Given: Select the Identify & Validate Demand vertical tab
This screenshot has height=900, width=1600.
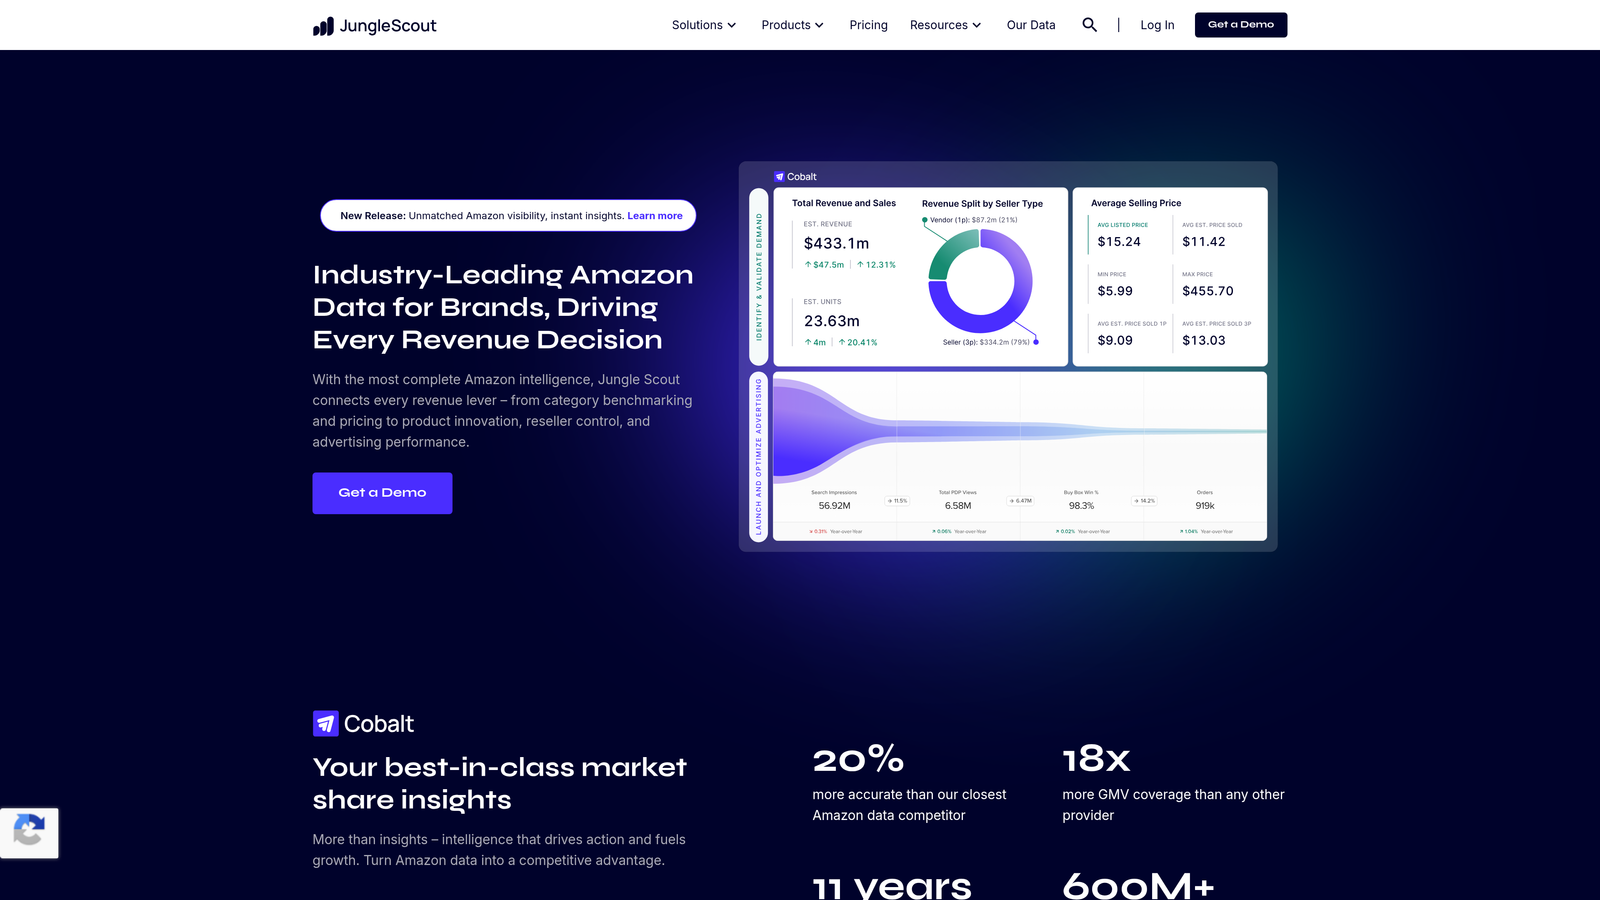Looking at the screenshot, I should click(759, 277).
